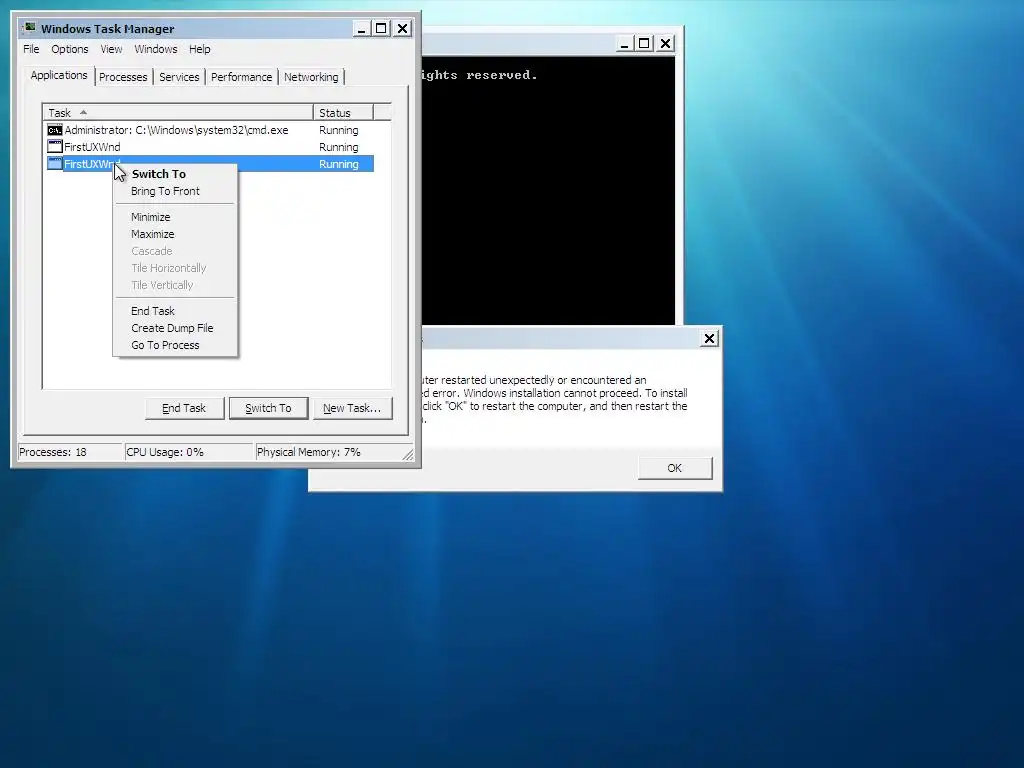Choose Bring To Front in context menu

point(175,191)
